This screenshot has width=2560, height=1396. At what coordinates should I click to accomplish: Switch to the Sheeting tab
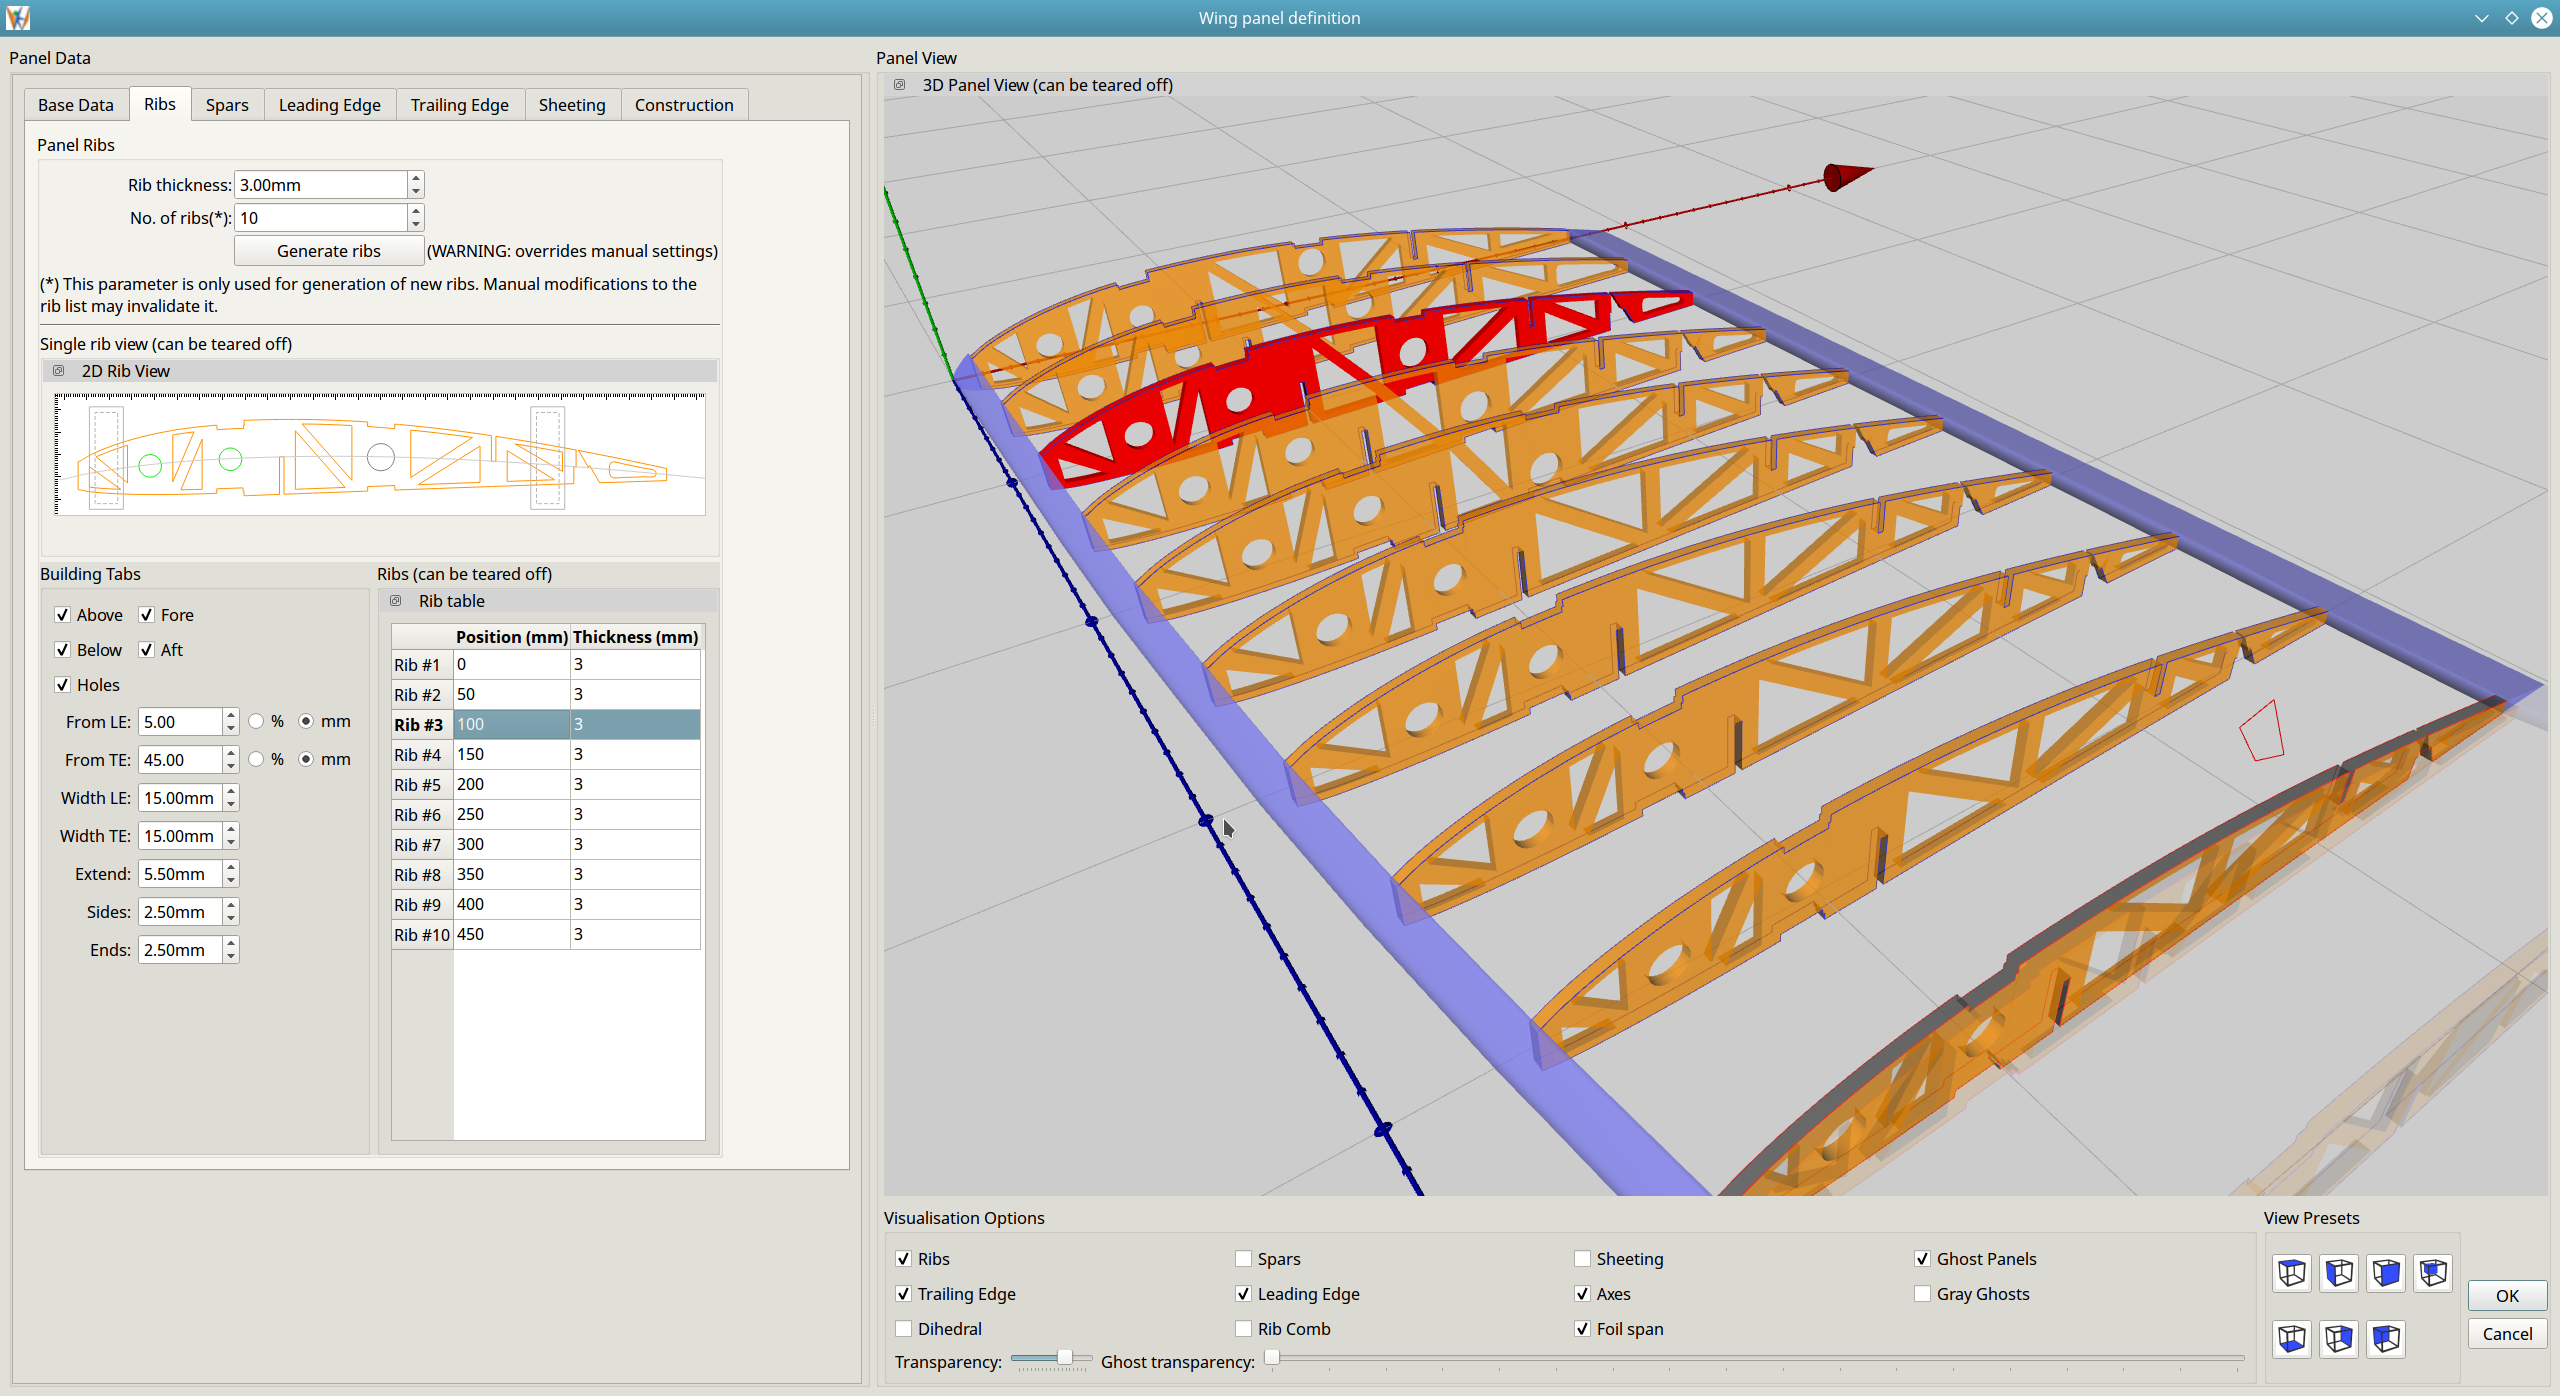[571, 105]
